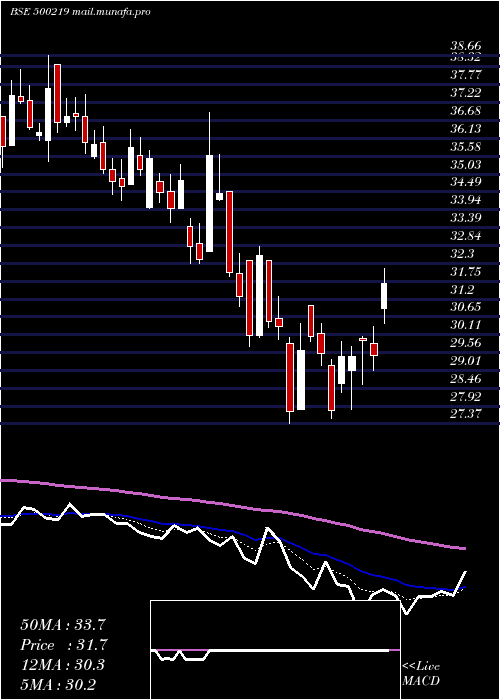The image size is (500, 700).
Task: Click the 29.01 price axis label
Action: (466, 361)
